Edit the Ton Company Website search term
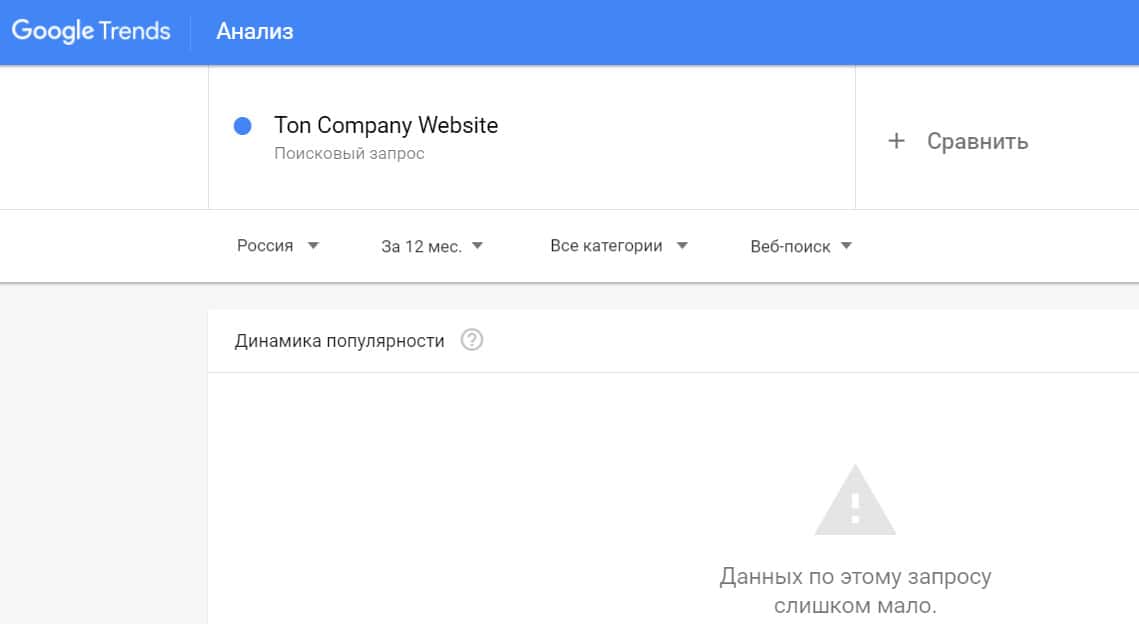The image size is (1139, 624). (x=386, y=126)
